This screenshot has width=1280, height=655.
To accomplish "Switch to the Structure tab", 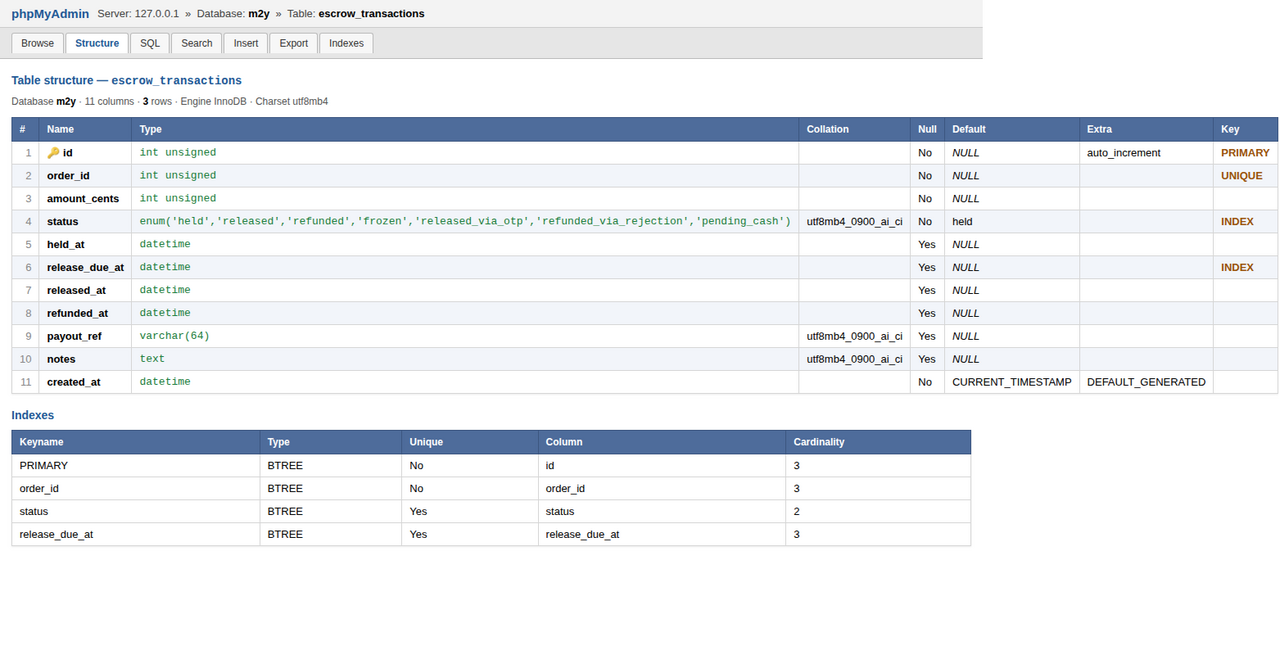I will click(x=97, y=43).
